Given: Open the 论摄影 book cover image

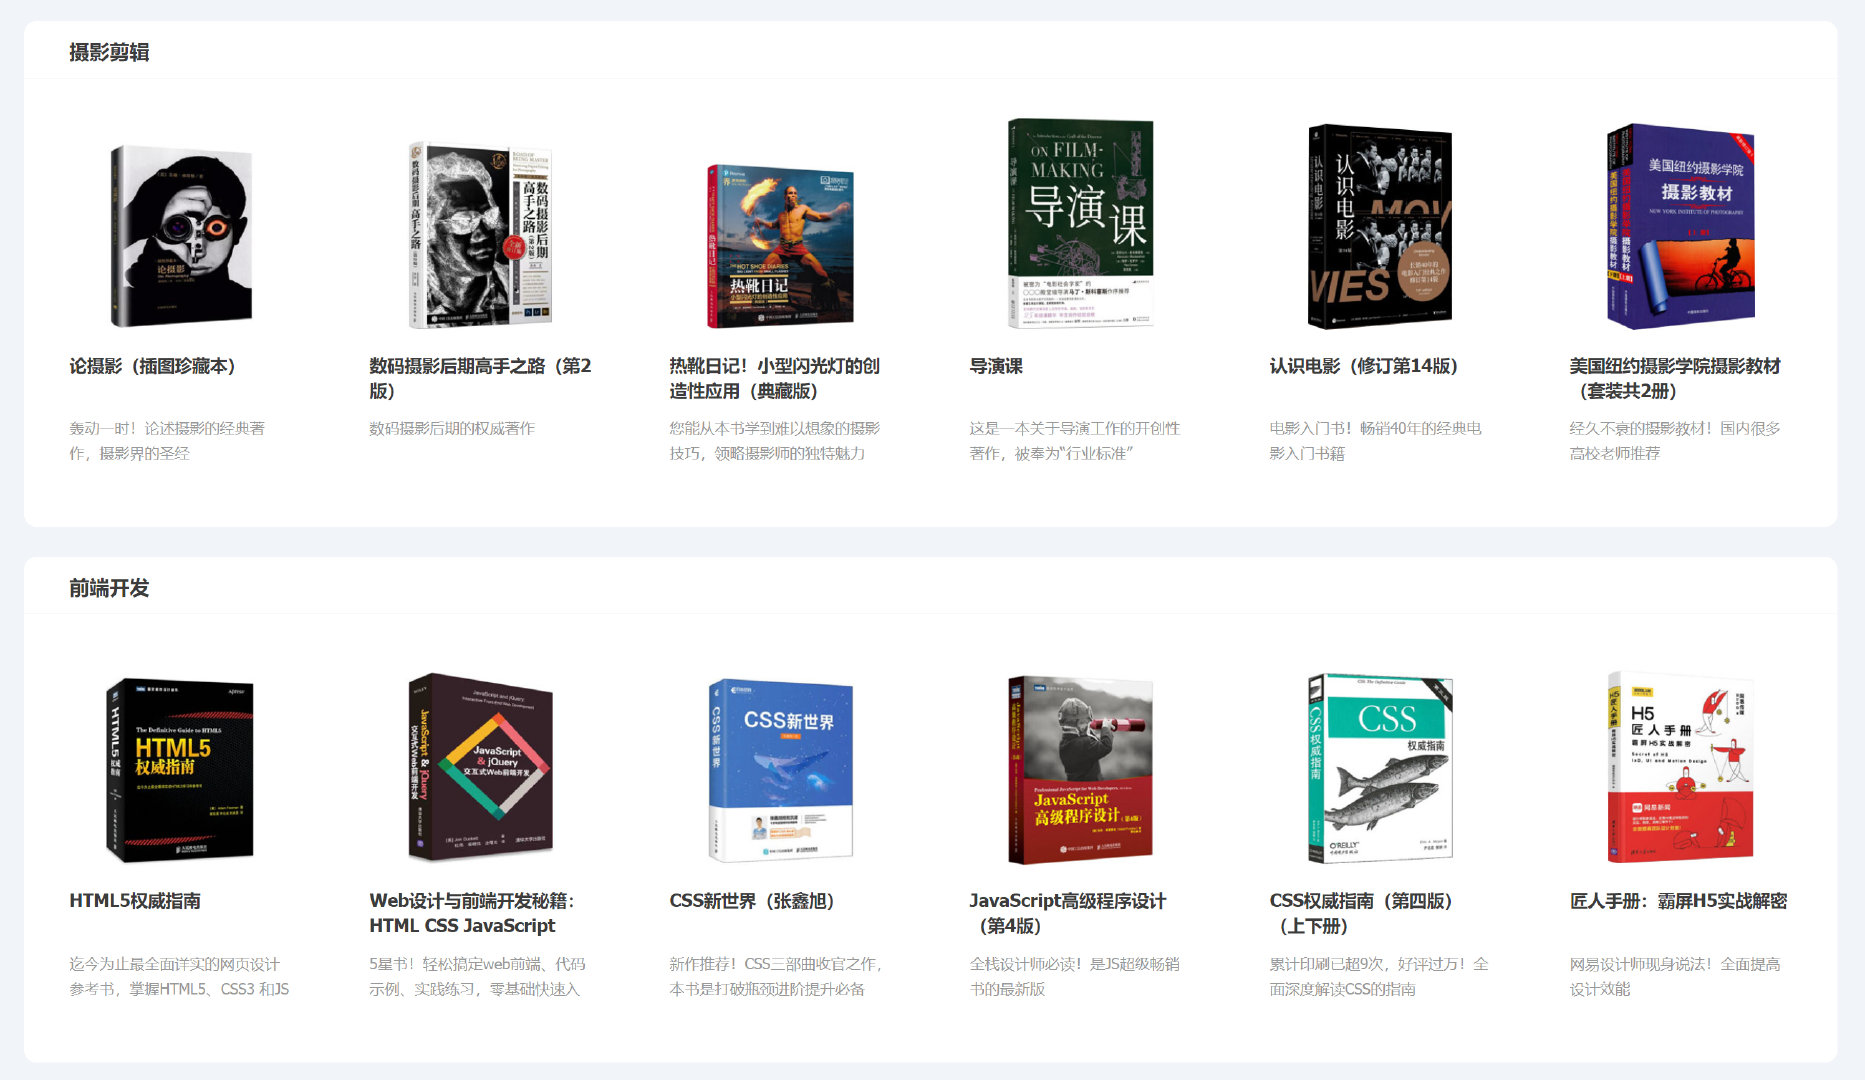Looking at the screenshot, I should (181, 236).
